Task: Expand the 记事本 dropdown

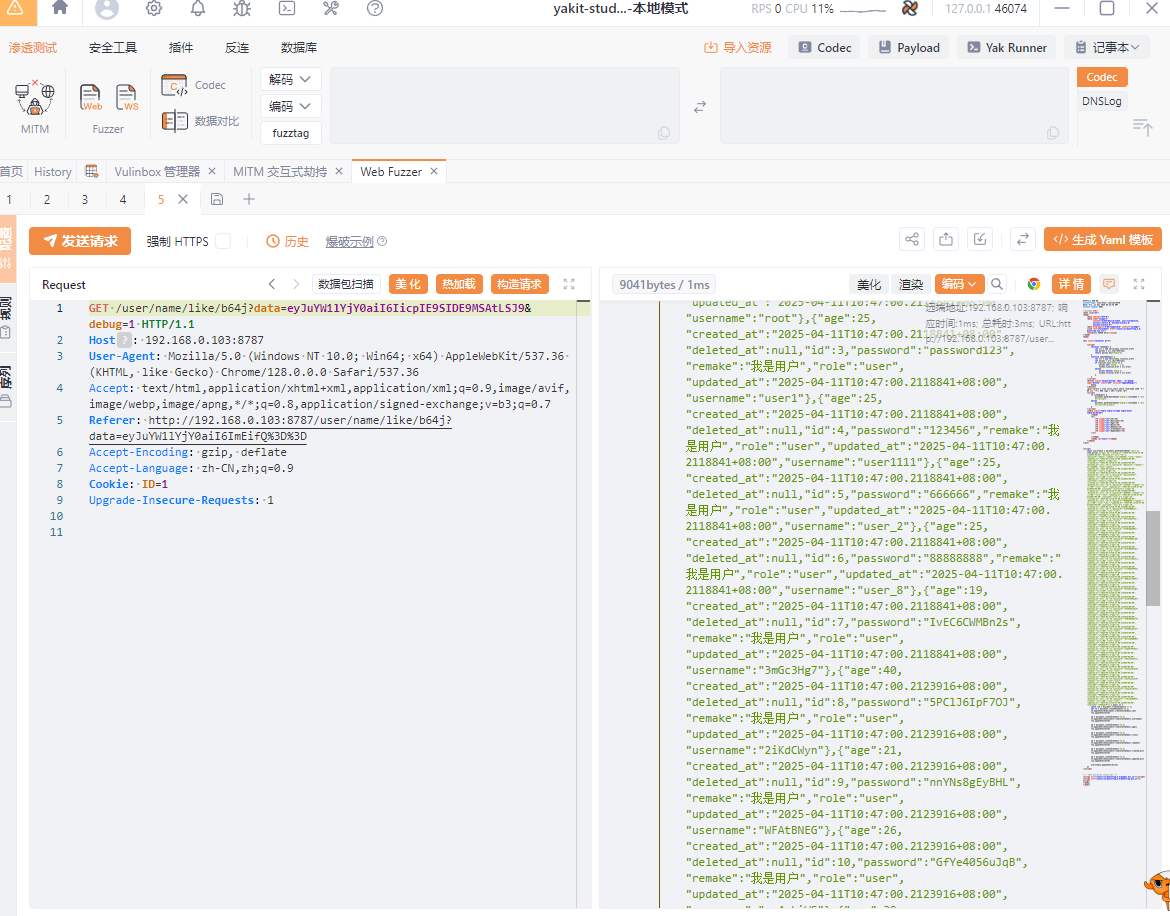Action: click(x=1107, y=47)
